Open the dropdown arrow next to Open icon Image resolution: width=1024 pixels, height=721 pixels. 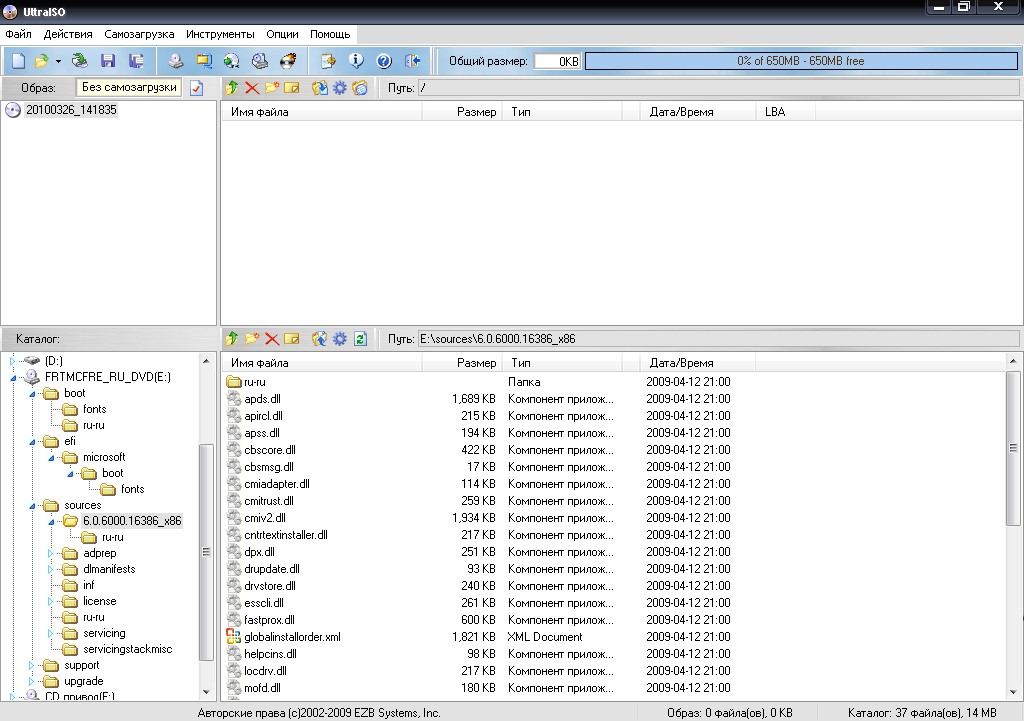58,62
